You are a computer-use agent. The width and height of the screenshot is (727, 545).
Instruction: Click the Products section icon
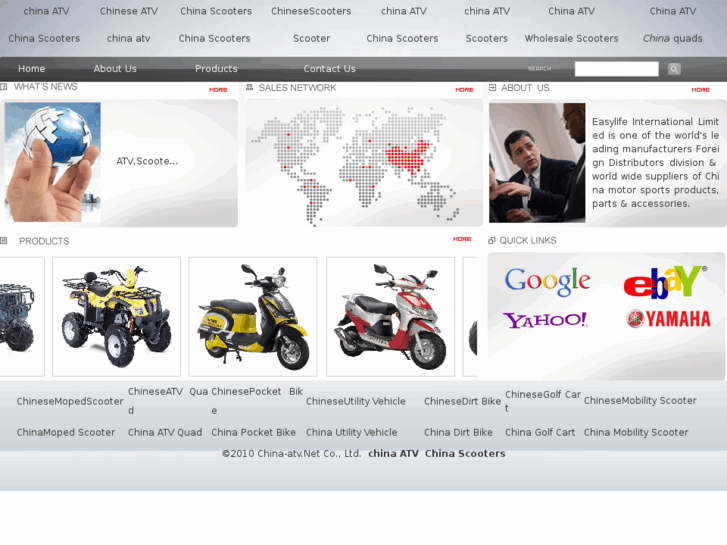(x=3, y=240)
